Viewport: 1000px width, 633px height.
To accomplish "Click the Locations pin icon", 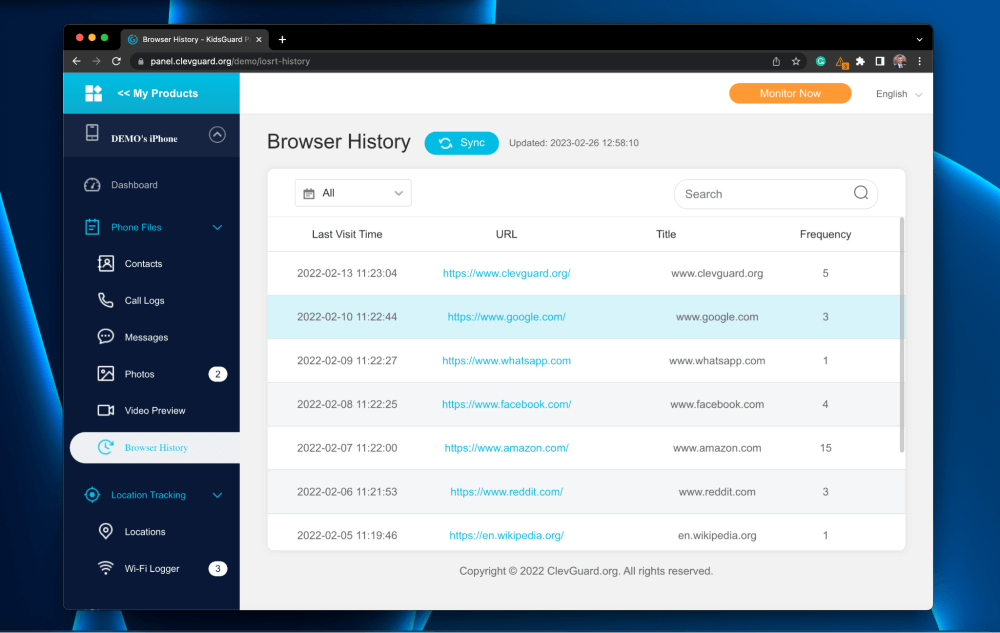I will pyautogui.click(x=106, y=532).
